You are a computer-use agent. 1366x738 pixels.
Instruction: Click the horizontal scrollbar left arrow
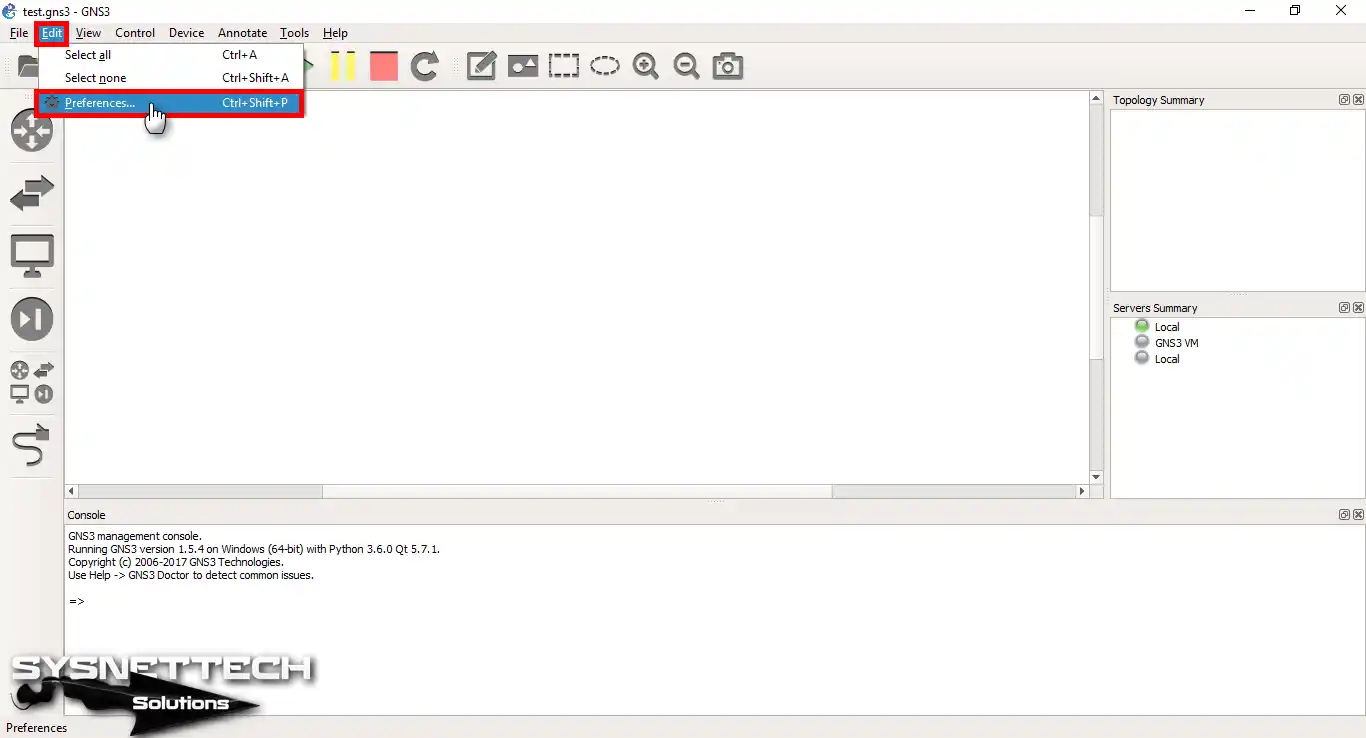pos(71,492)
